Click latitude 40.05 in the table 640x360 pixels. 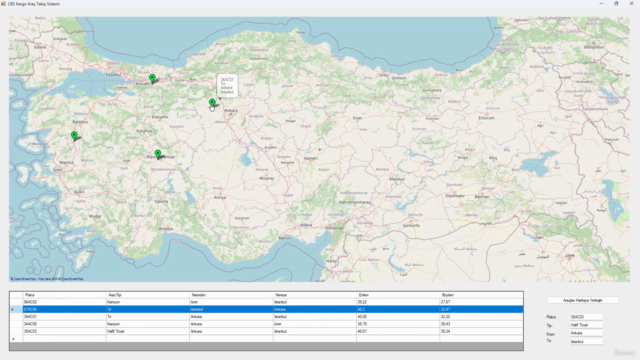[398, 317]
